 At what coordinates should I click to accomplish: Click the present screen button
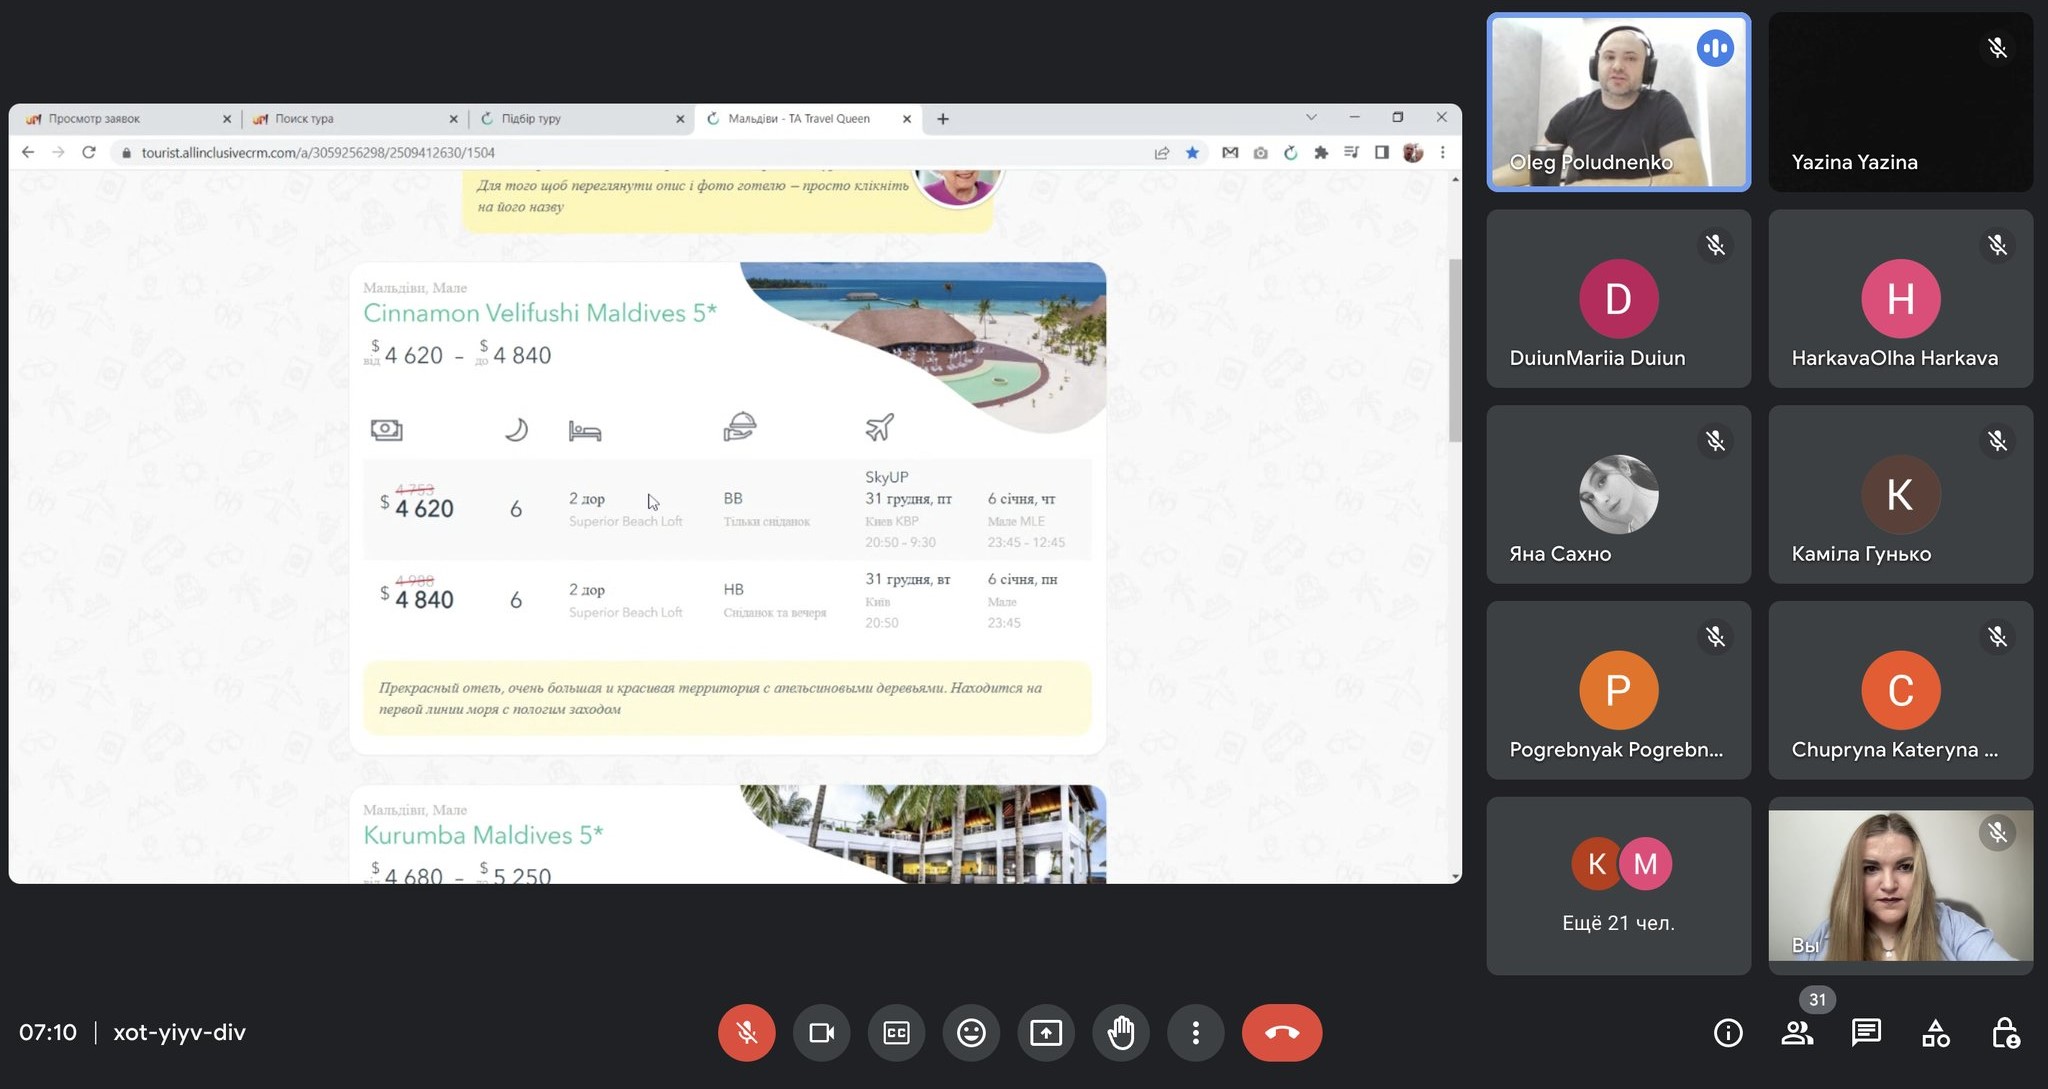1046,1032
